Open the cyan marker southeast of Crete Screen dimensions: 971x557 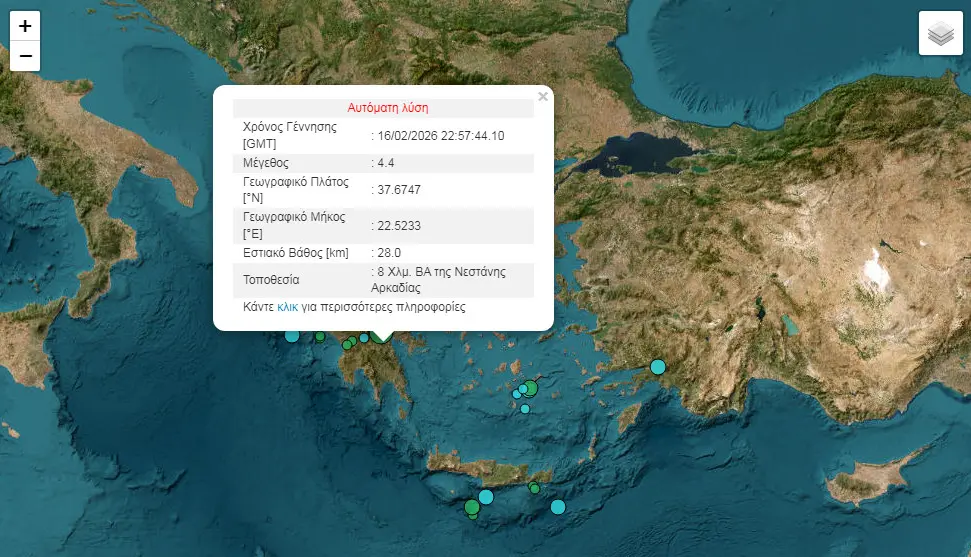tap(558, 507)
